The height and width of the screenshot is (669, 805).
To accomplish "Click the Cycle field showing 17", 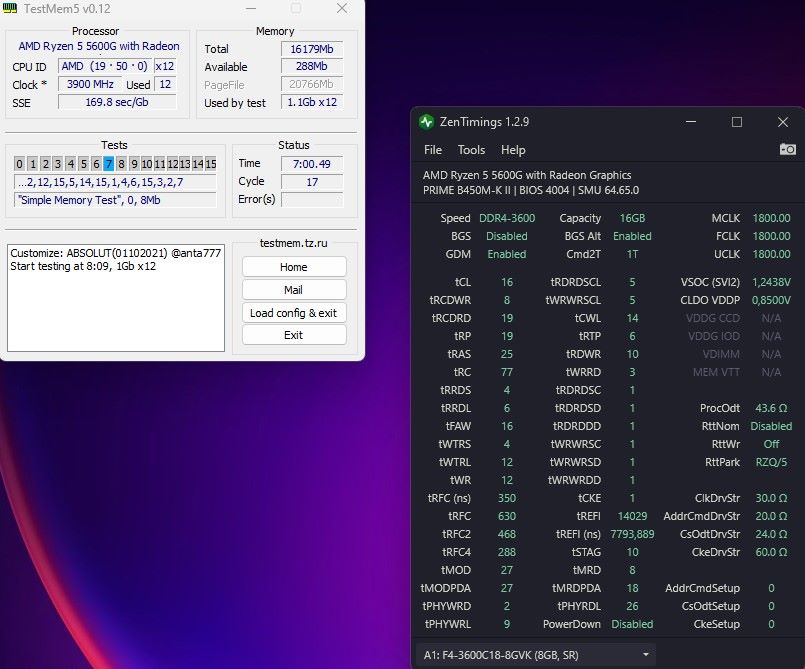I will point(312,182).
